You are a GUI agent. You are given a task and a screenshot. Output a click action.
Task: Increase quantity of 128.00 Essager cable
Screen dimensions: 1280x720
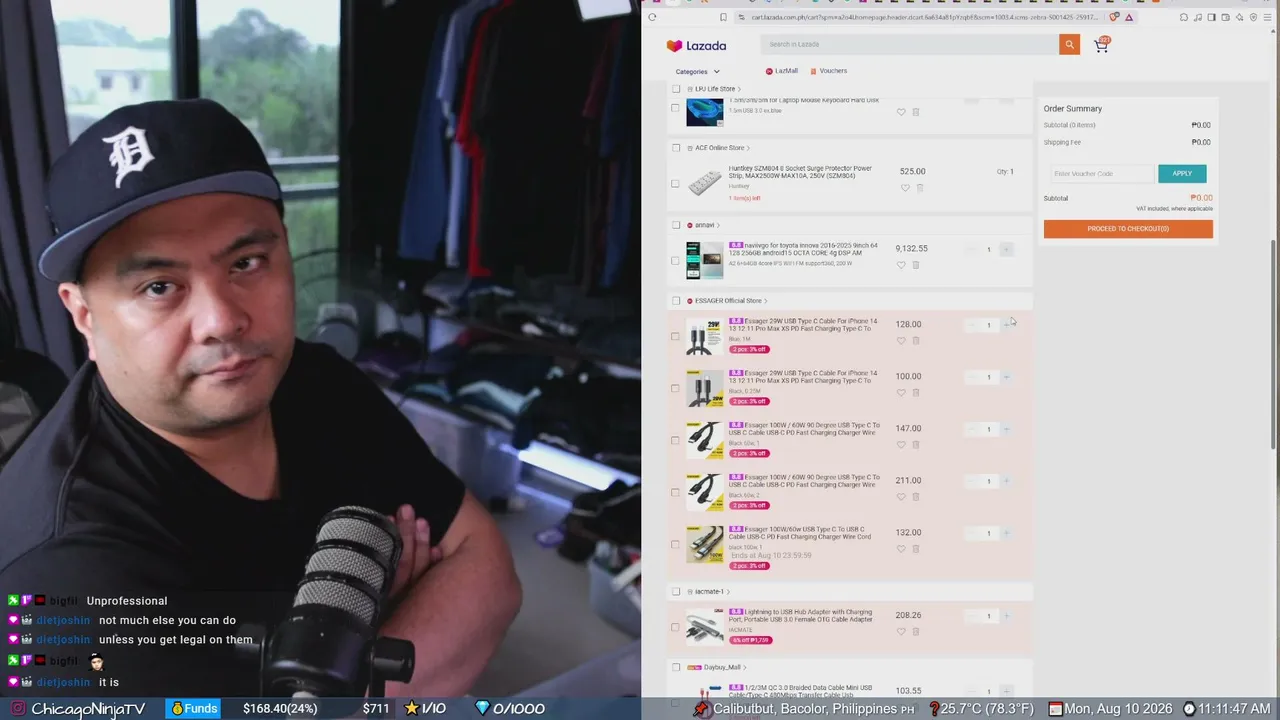pos(1006,325)
